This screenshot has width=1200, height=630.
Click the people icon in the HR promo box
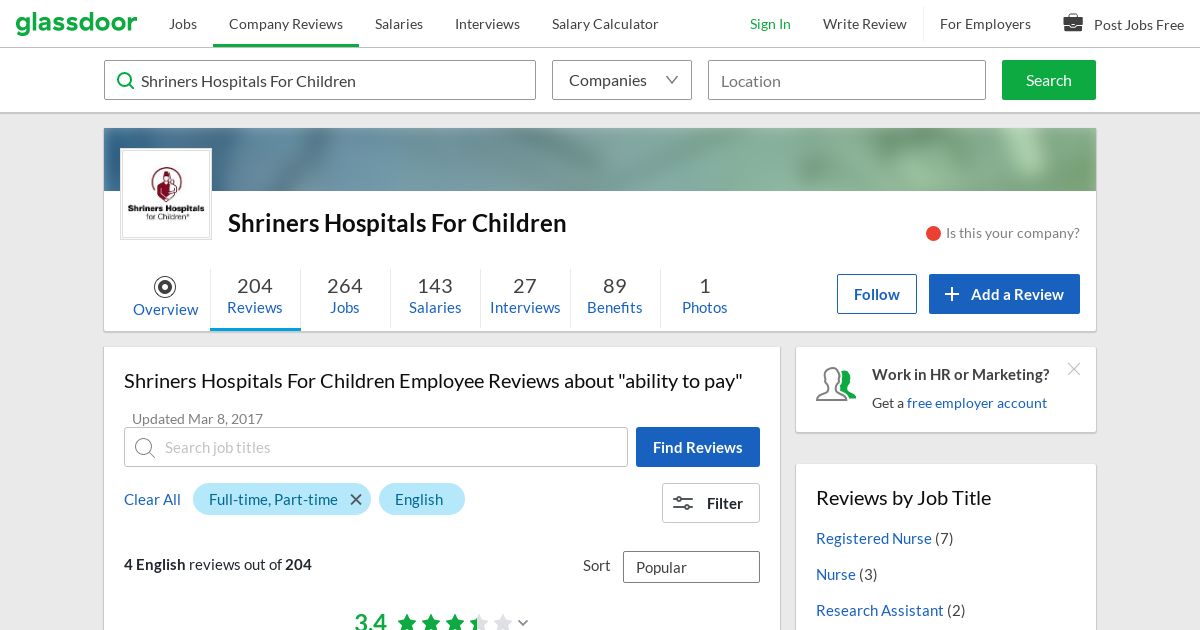(836, 385)
